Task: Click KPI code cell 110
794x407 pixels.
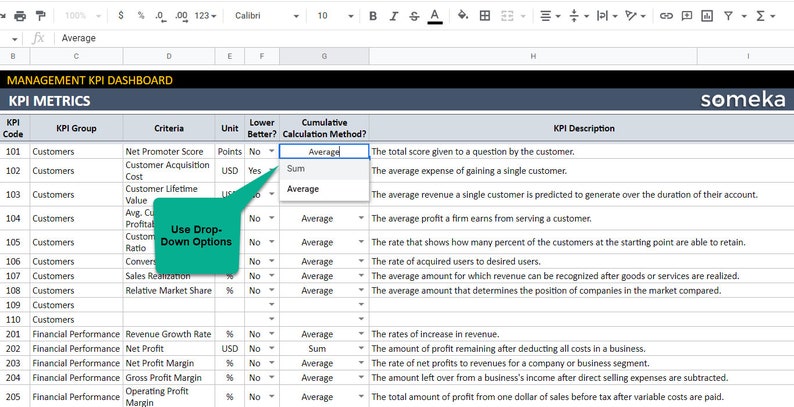Action: 13,319
